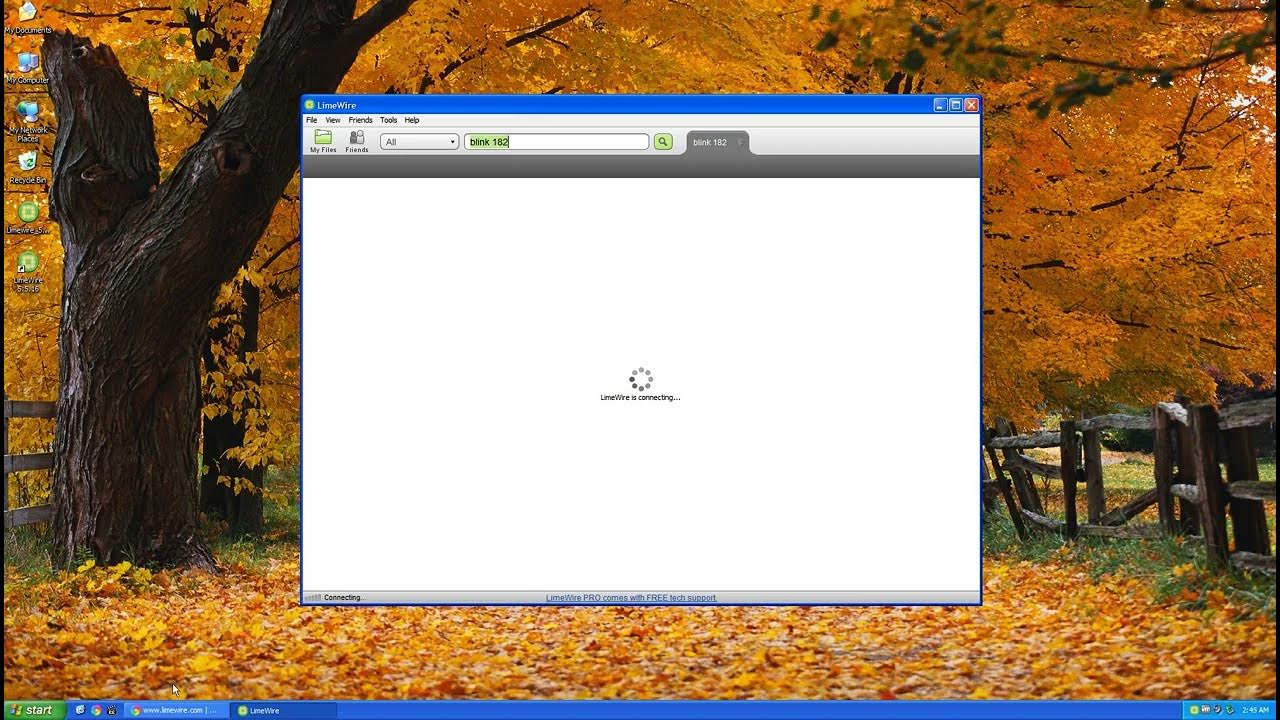
Task: Click the LimeWire title bar logo icon
Action: tap(310, 105)
